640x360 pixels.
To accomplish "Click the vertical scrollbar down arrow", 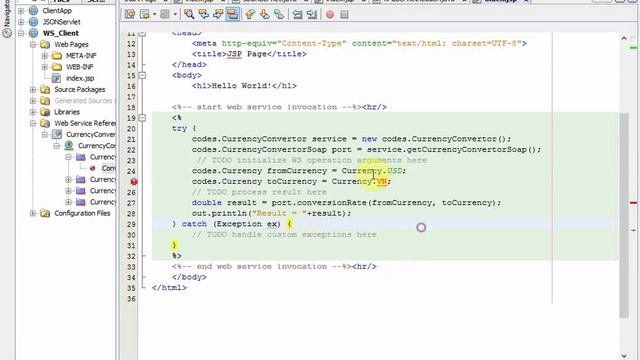I will point(624,356).
